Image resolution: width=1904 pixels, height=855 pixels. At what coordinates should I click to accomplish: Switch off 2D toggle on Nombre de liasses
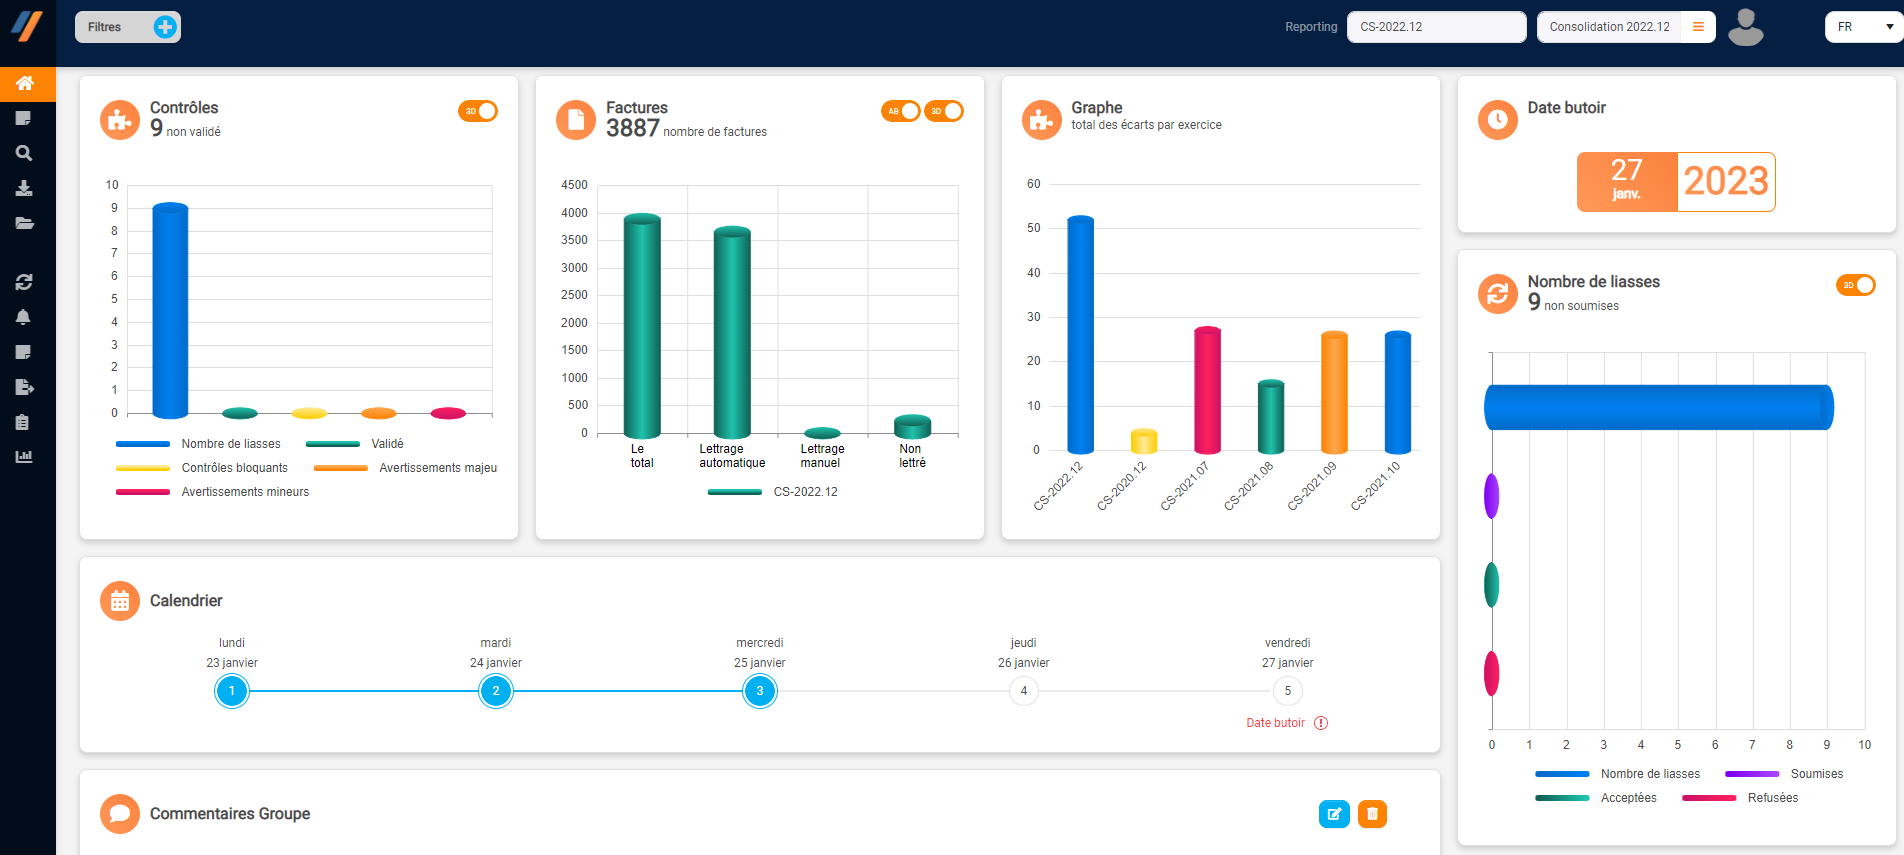click(1855, 285)
